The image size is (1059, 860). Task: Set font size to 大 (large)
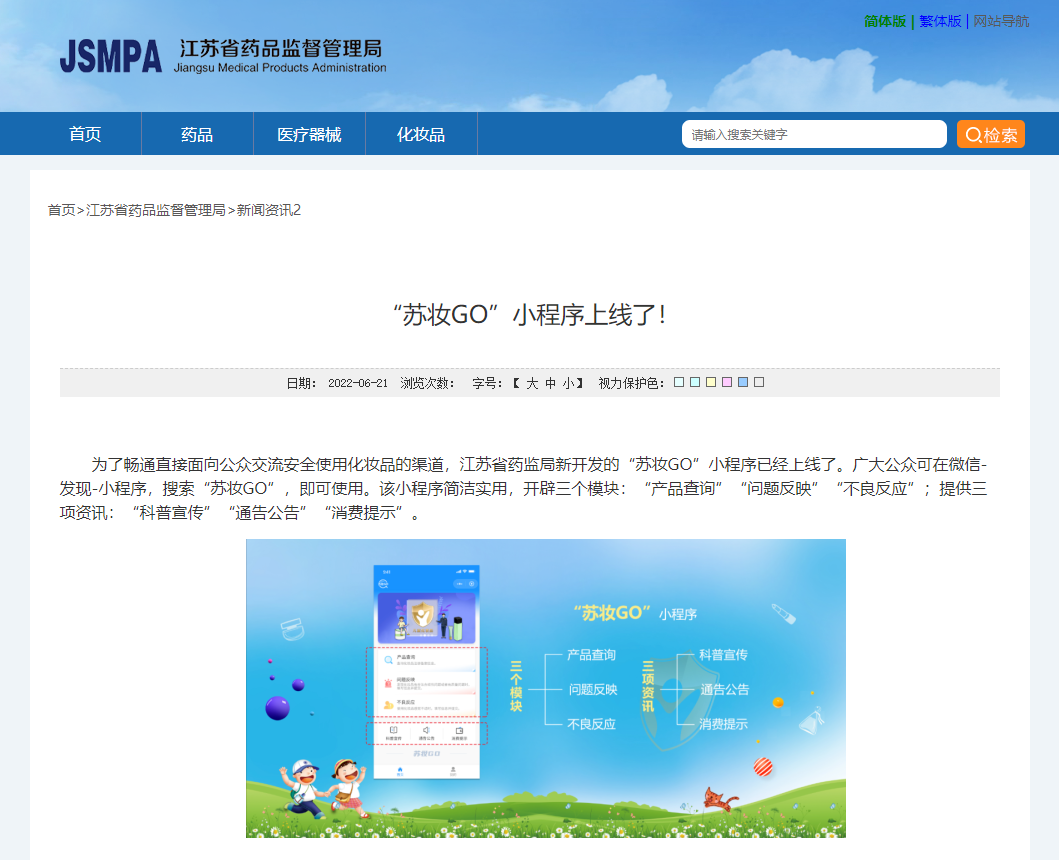tap(532, 383)
